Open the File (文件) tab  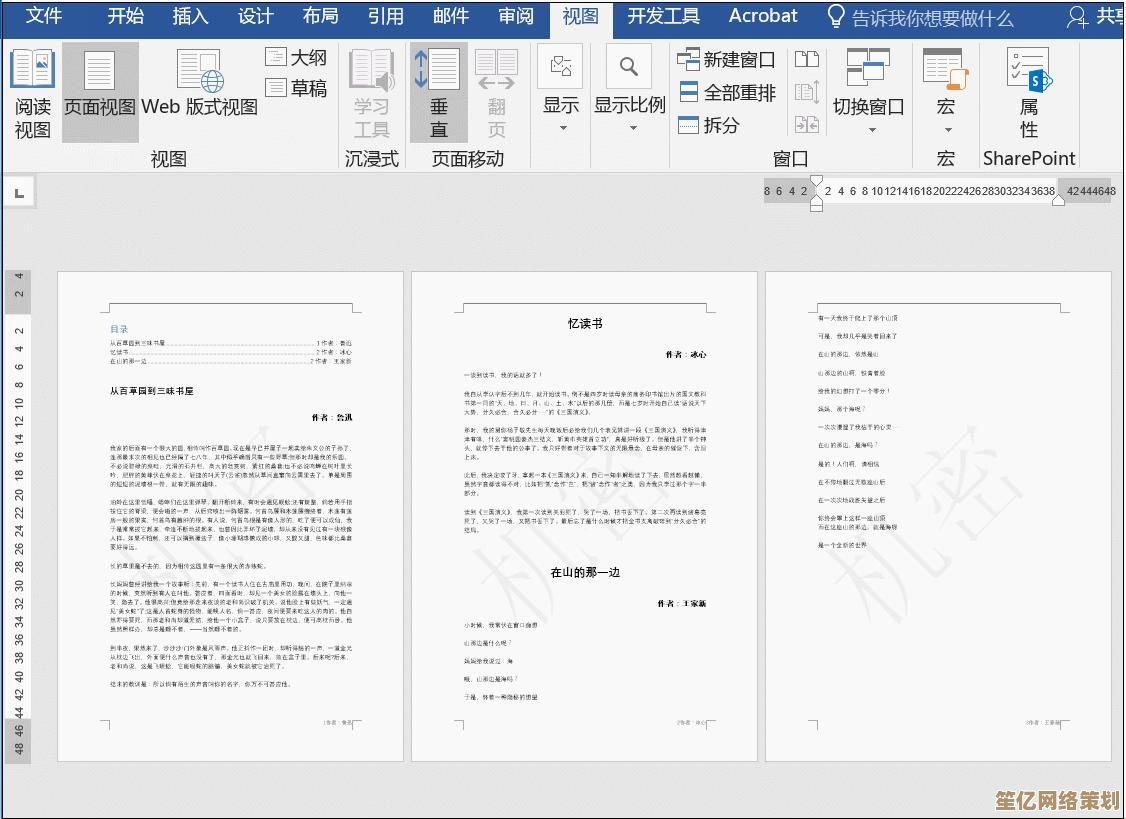tap(44, 16)
